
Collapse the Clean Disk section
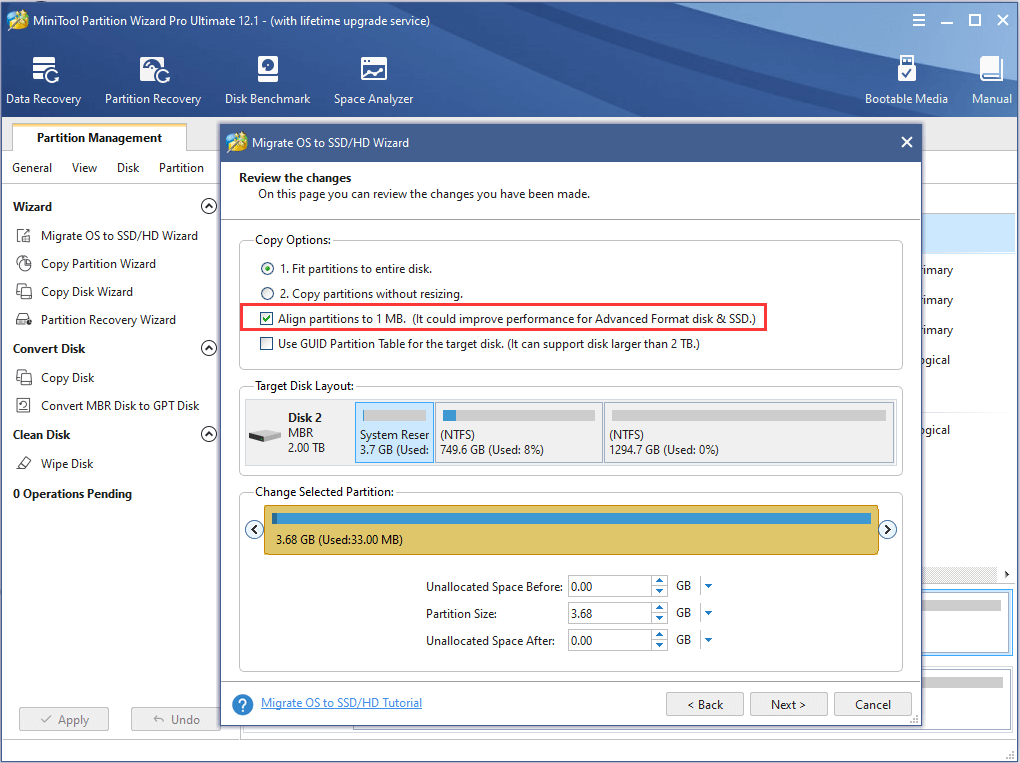(208, 434)
